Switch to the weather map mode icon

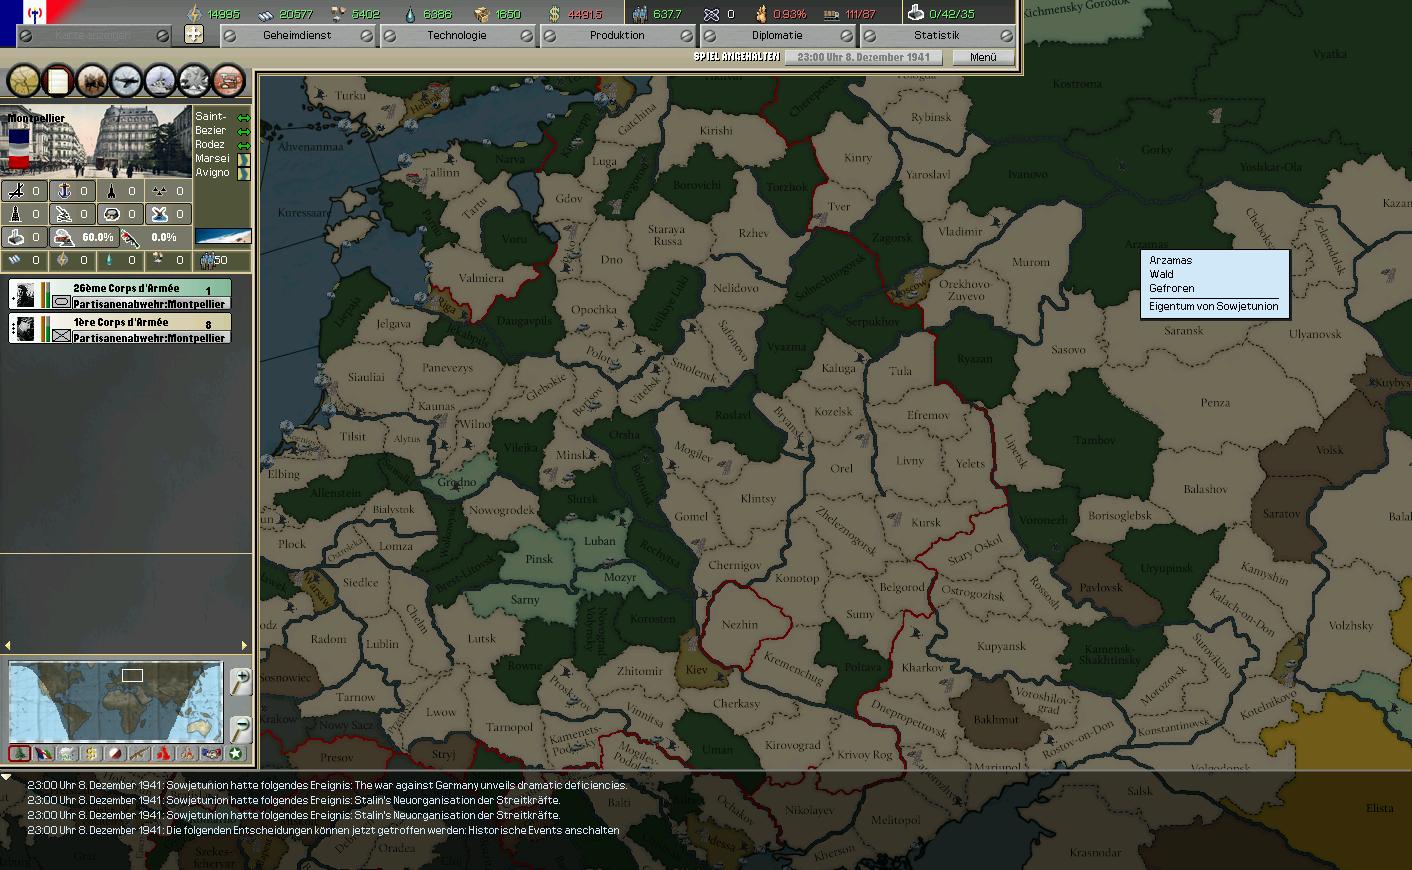pyautogui.click(x=67, y=754)
